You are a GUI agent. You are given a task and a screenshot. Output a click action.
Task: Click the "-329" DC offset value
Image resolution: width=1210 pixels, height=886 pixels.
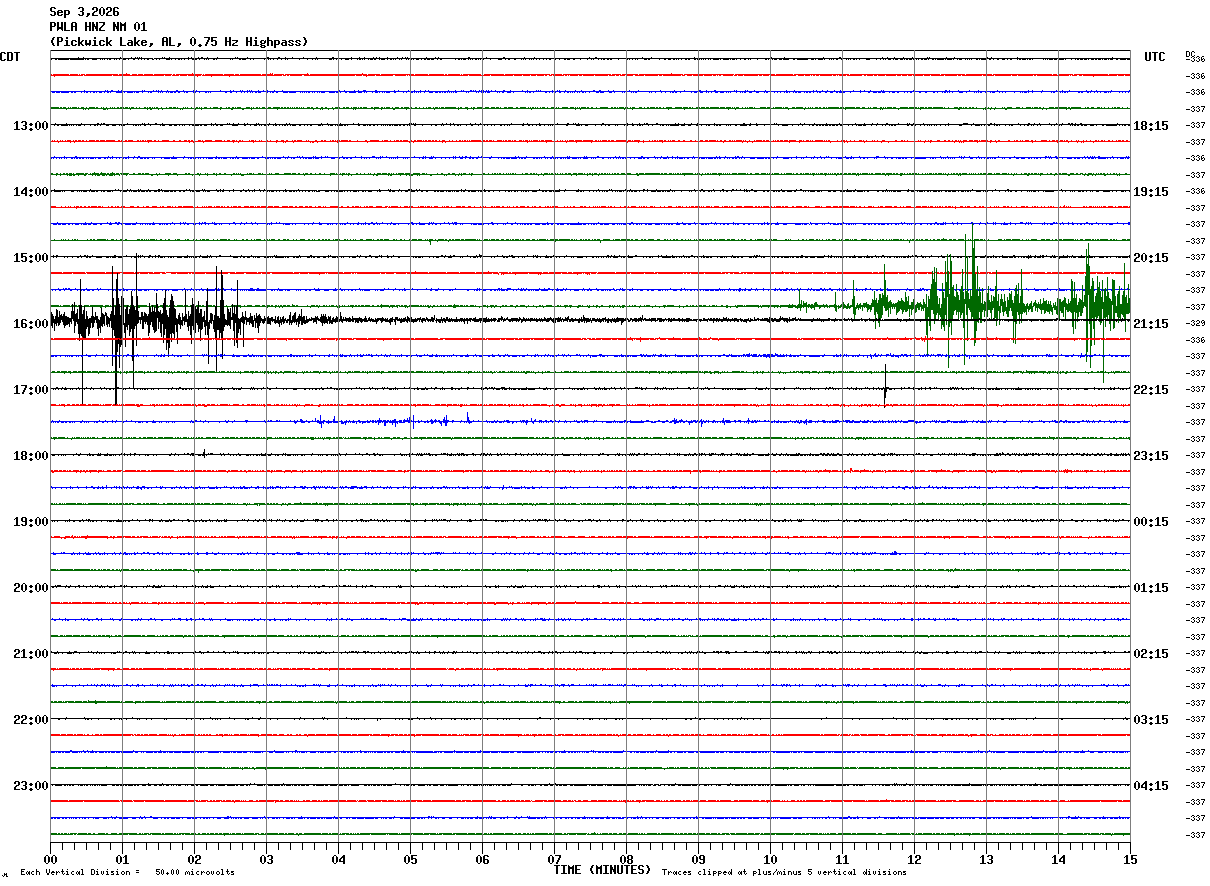point(1195,324)
